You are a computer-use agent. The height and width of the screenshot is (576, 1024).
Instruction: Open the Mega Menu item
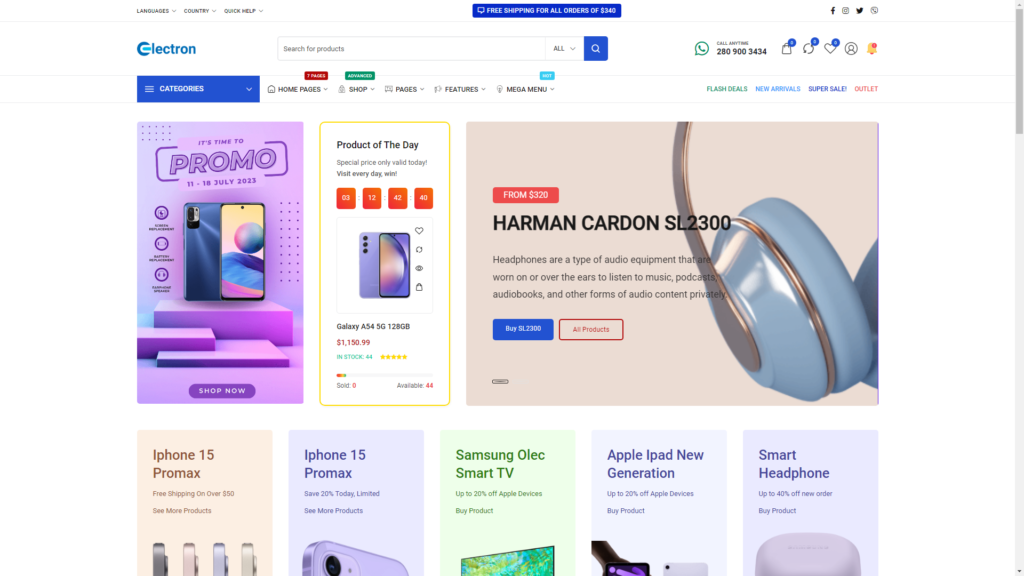(x=525, y=89)
